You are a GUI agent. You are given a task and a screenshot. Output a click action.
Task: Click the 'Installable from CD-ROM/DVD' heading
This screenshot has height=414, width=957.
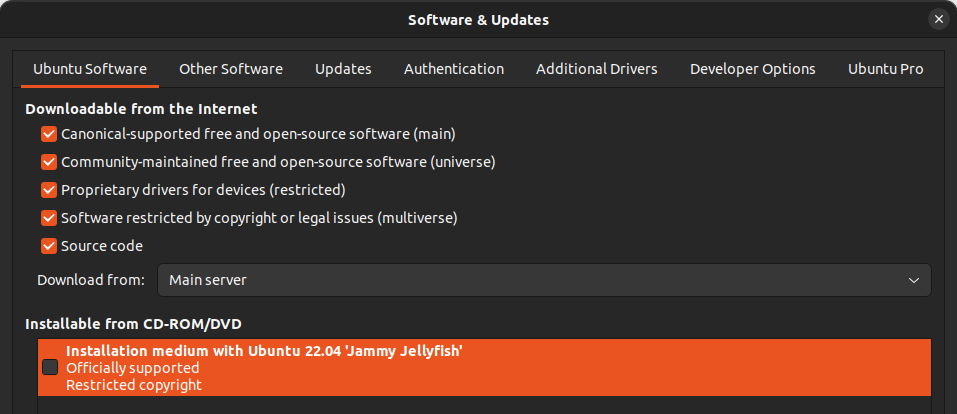(133, 324)
